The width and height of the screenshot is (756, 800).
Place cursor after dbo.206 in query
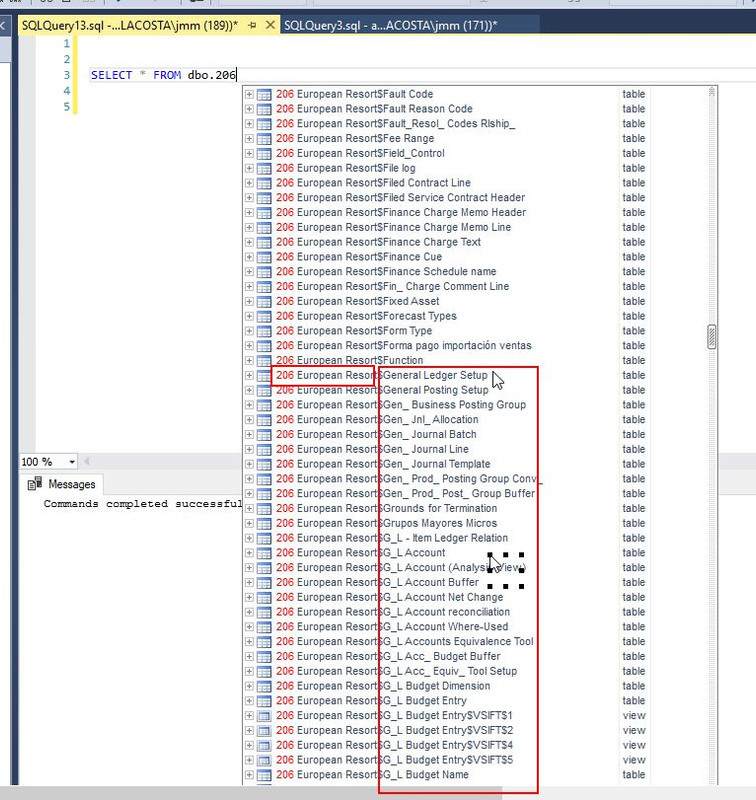[x=236, y=75]
